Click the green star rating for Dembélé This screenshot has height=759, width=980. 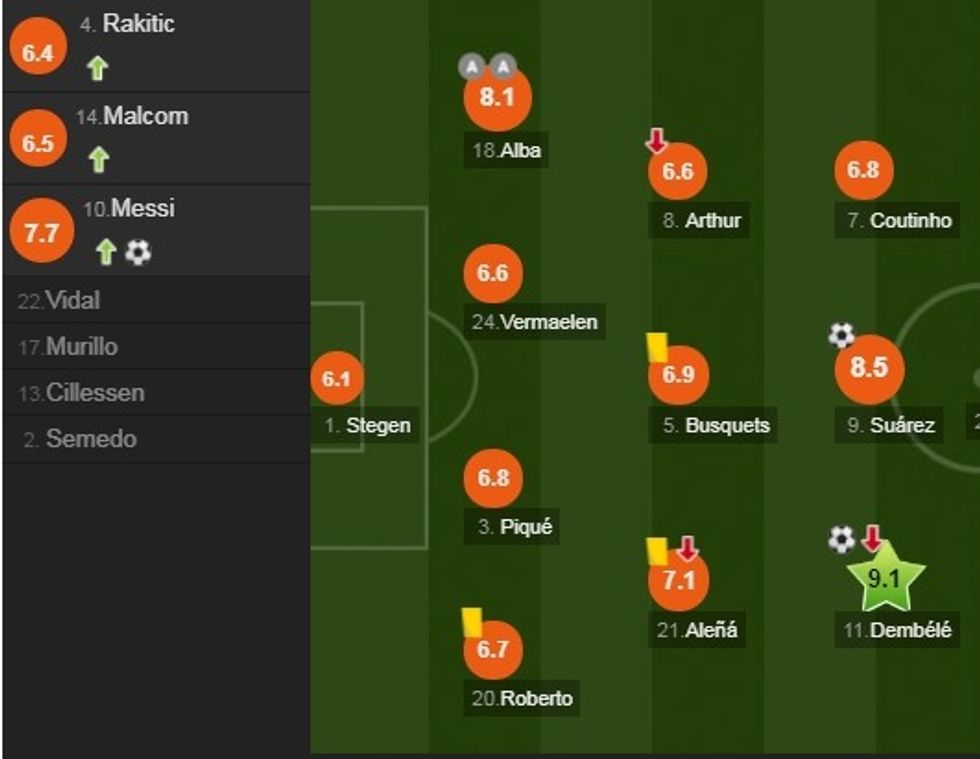pyautogui.click(x=885, y=578)
